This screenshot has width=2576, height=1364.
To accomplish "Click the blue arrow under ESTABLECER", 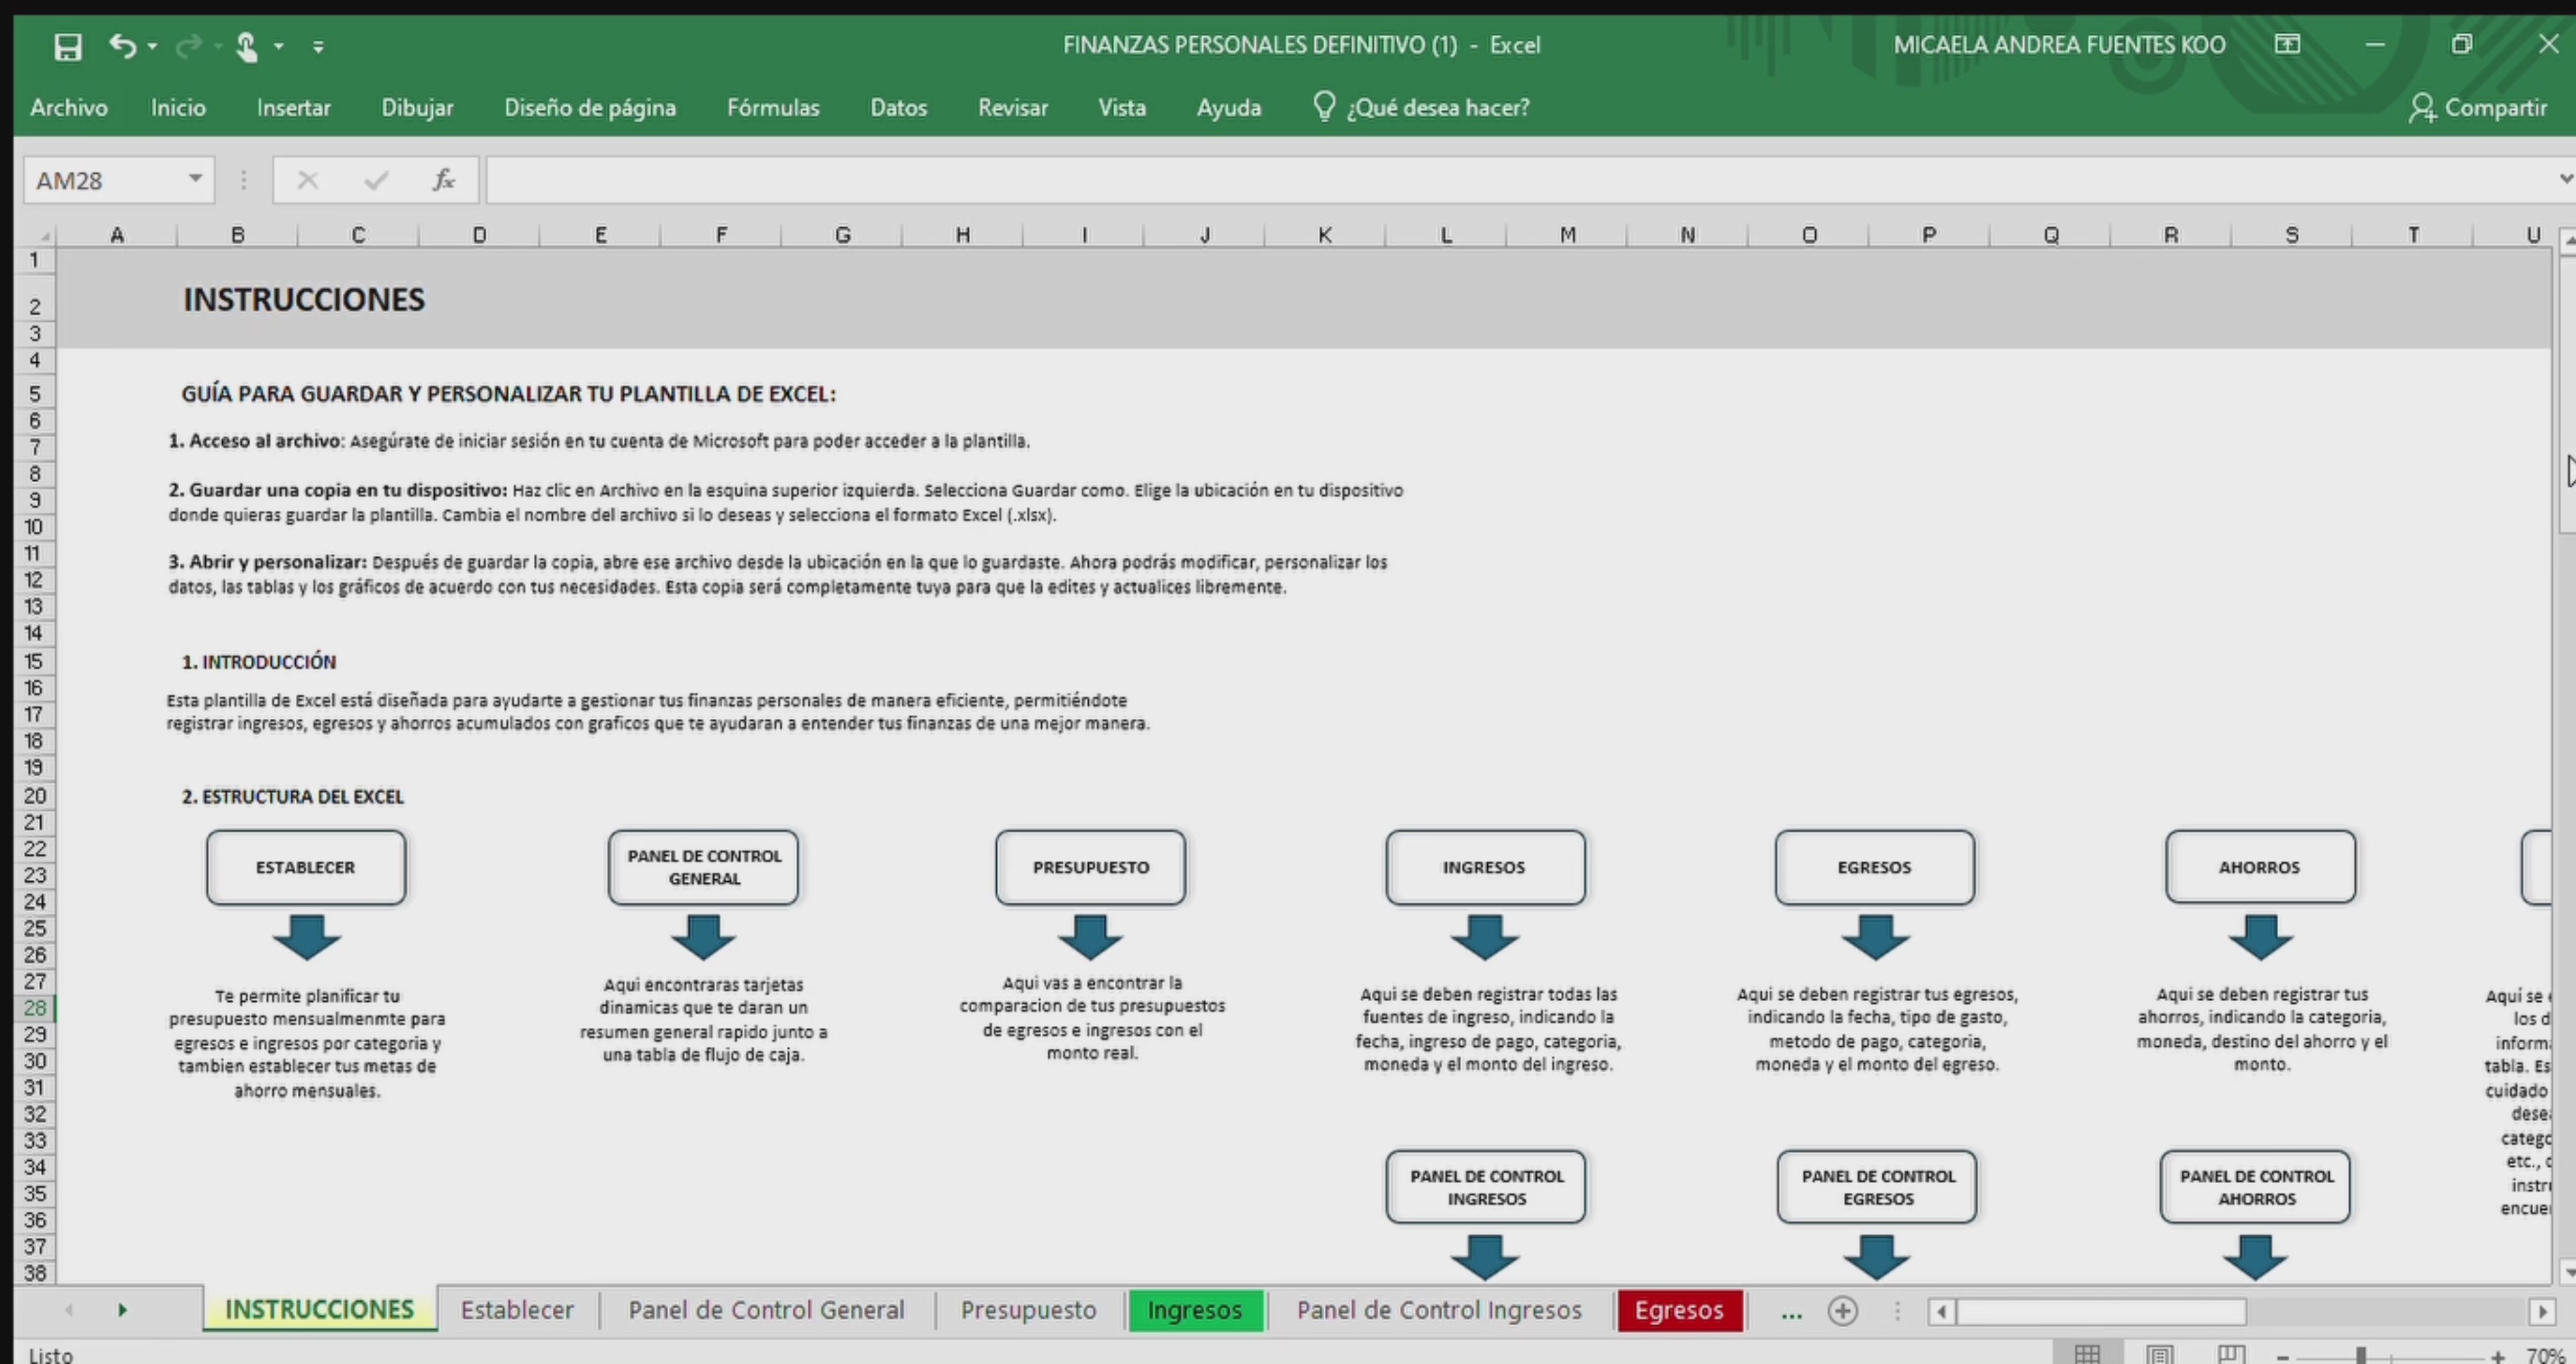I will point(306,937).
